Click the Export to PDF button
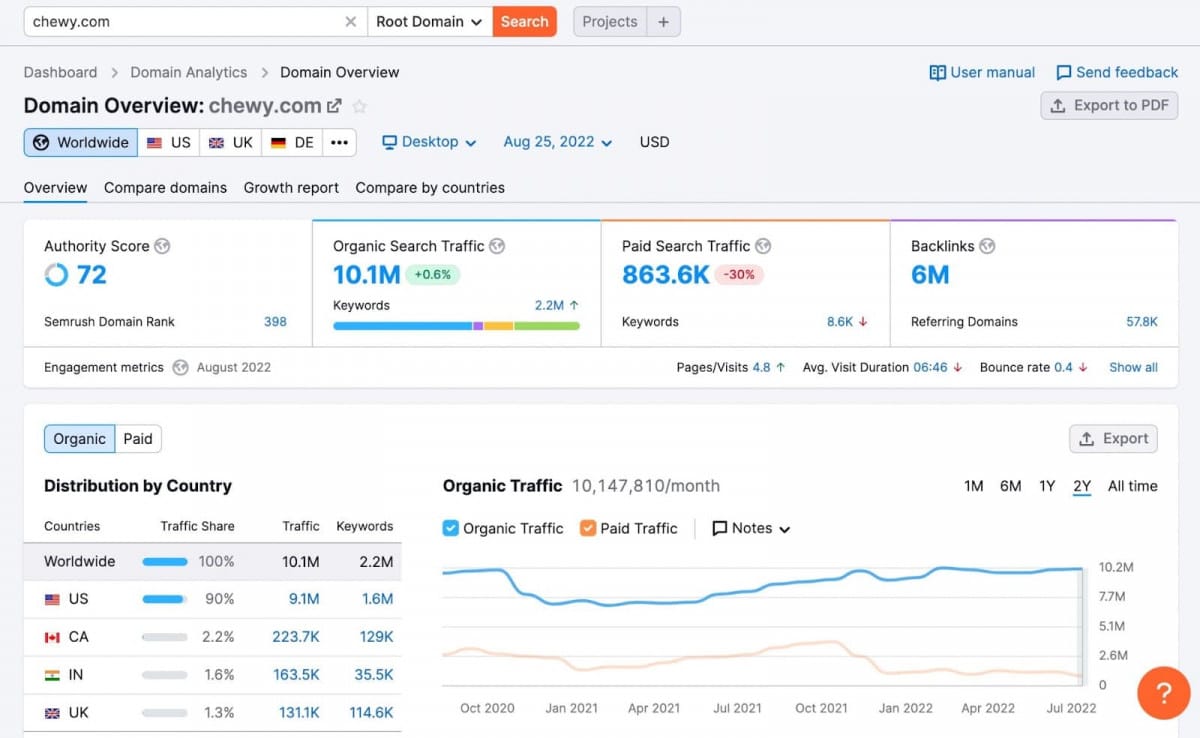This screenshot has height=738, width=1200. point(1108,105)
